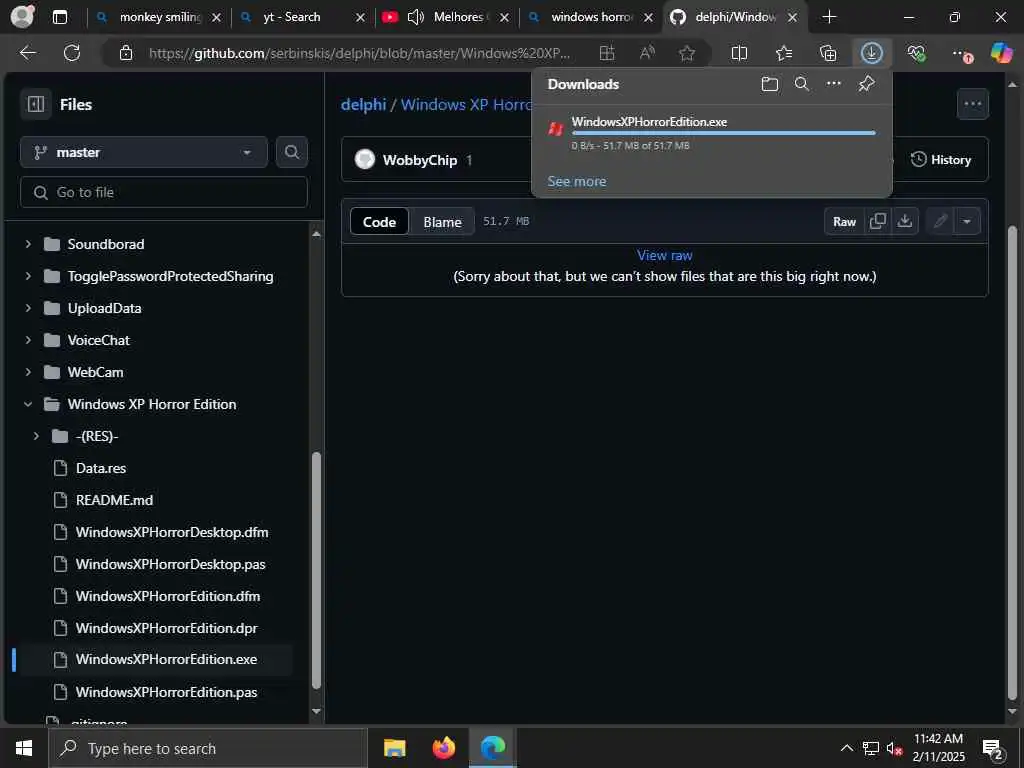Open WindowsXPHorrorDesktop.pas file
The width and height of the screenshot is (1024, 768).
[171, 564]
